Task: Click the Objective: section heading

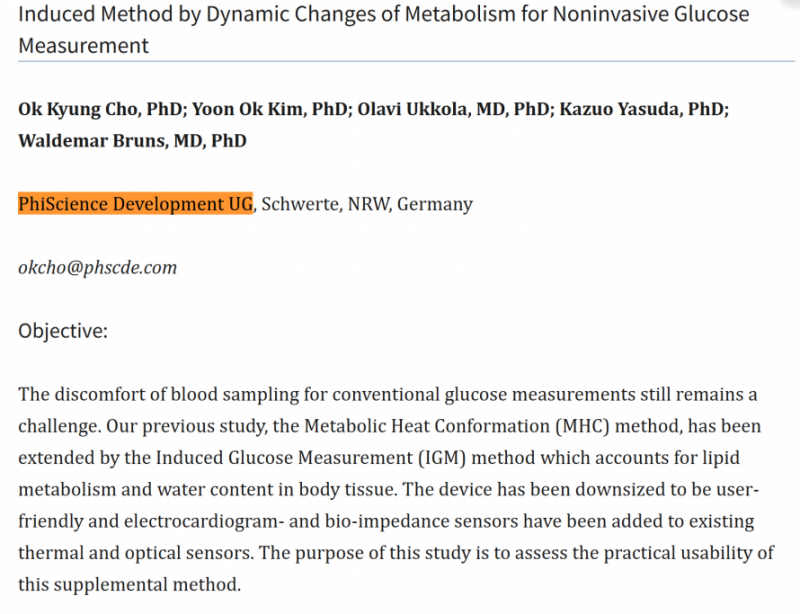Action: (x=62, y=330)
